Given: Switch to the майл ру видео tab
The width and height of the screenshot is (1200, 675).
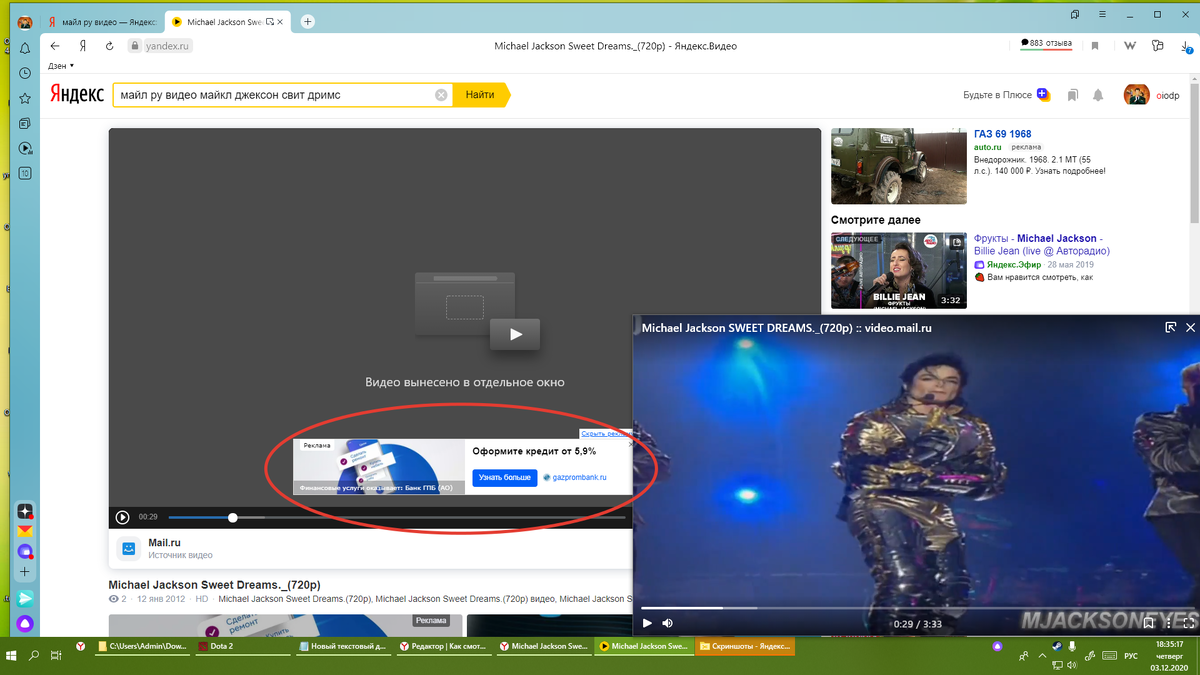Looking at the screenshot, I should [101, 21].
